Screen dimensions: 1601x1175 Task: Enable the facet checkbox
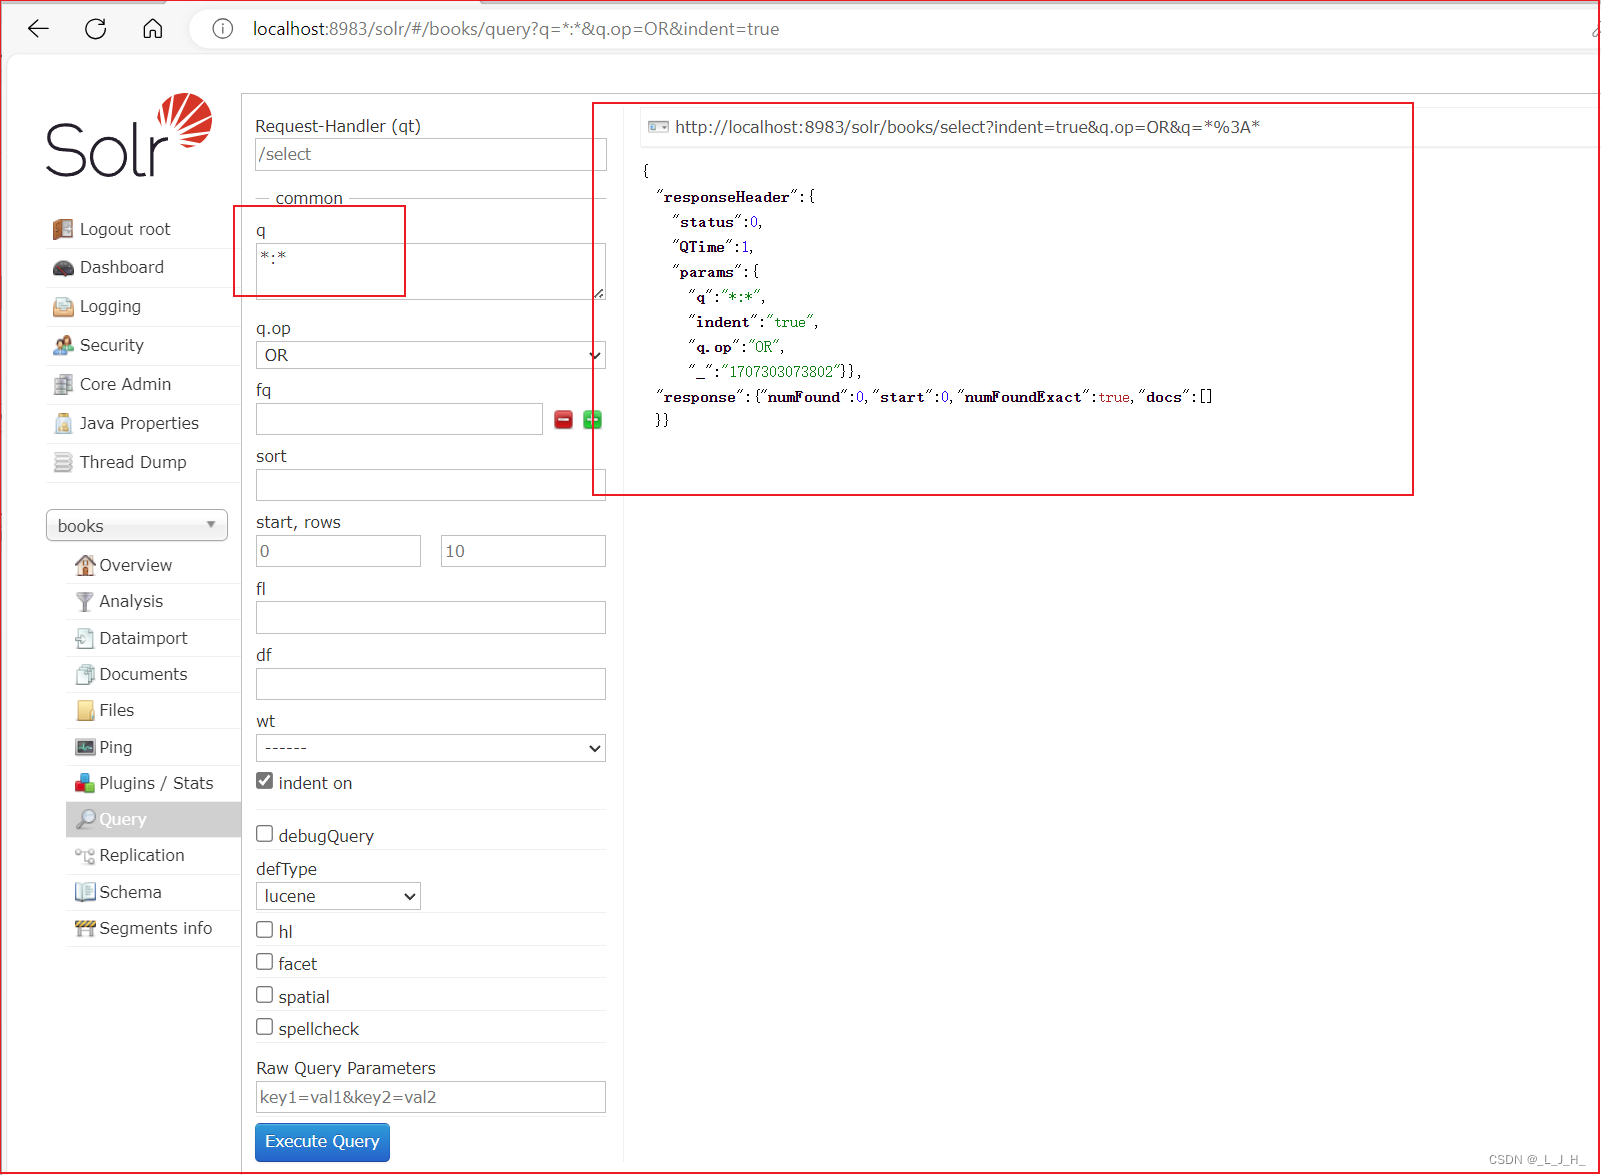coord(265,962)
